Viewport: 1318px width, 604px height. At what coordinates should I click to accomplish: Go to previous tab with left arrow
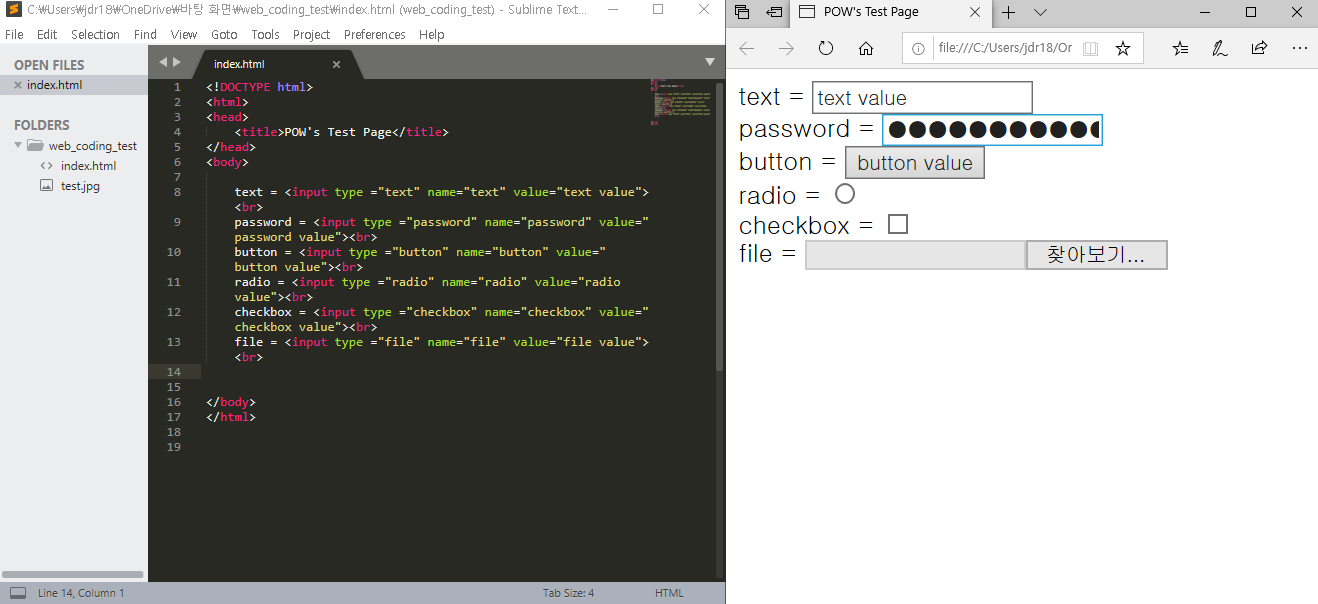click(164, 62)
